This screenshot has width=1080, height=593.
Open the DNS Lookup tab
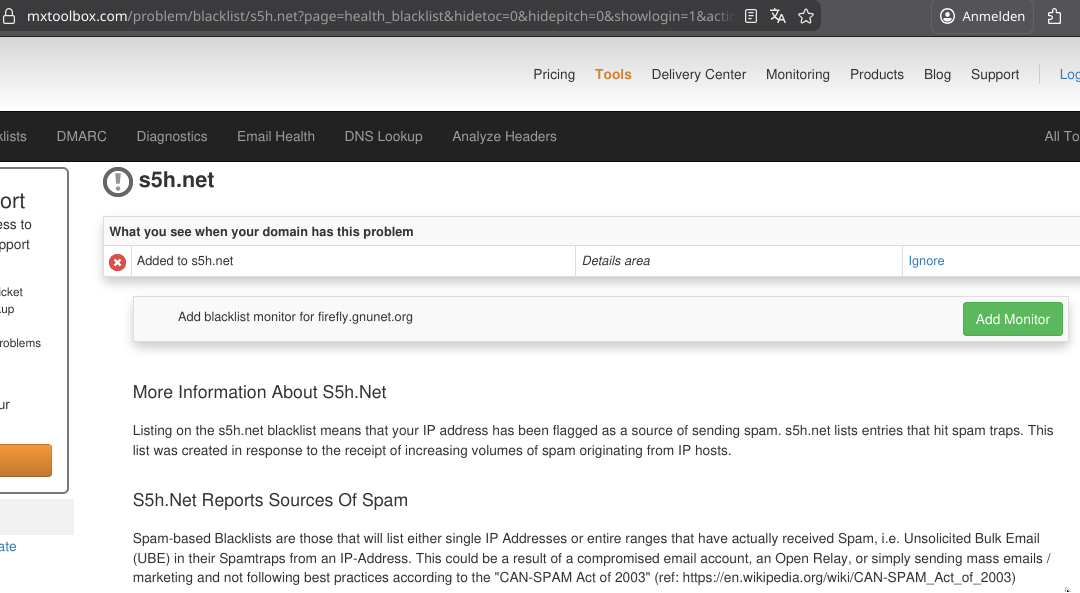[383, 136]
